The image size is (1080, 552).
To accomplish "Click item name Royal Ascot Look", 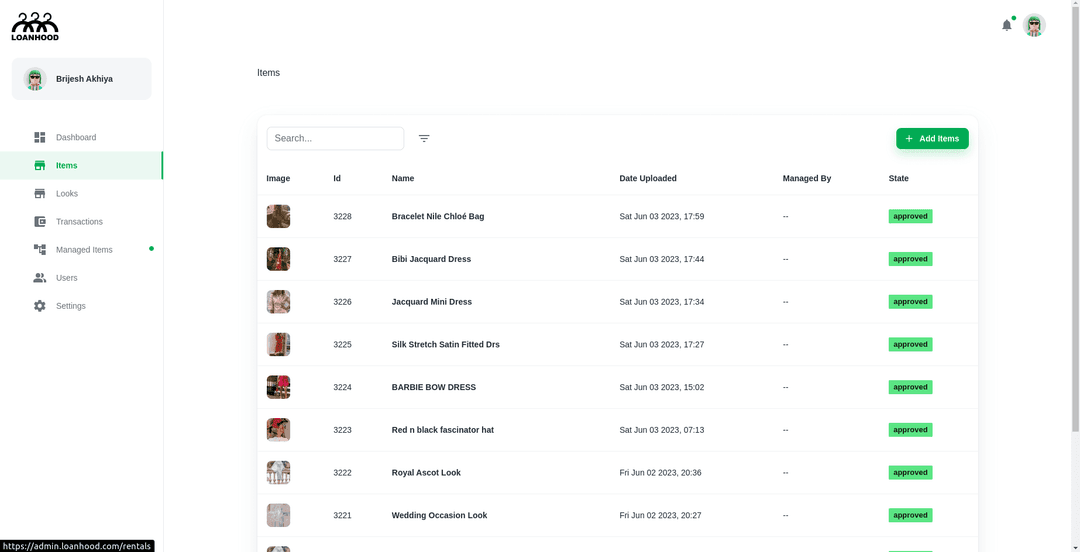I will tap(426, 473).
